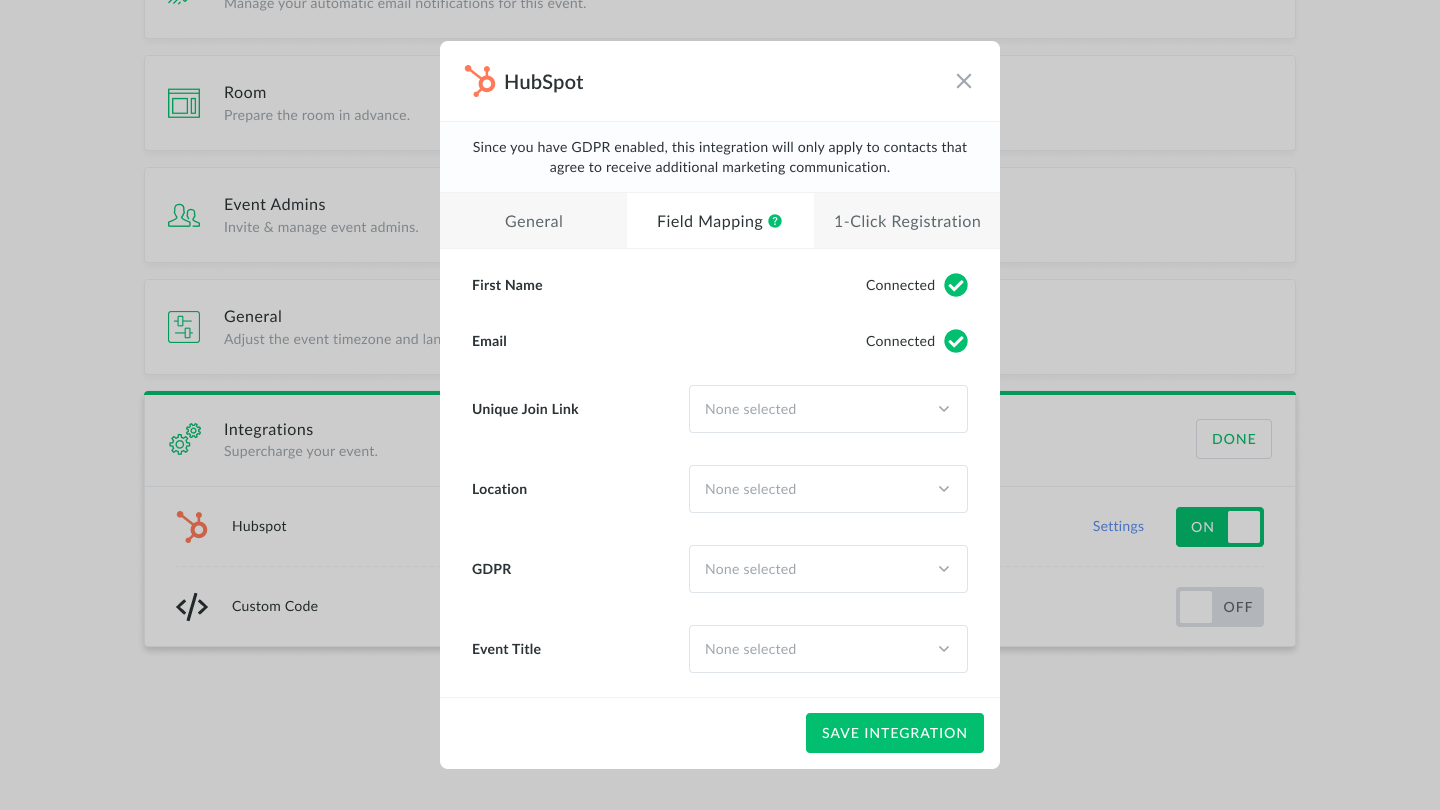Viewport: 1440px width, 810px height.
Task: Select a property for Event Title
Action: [828, 649]
